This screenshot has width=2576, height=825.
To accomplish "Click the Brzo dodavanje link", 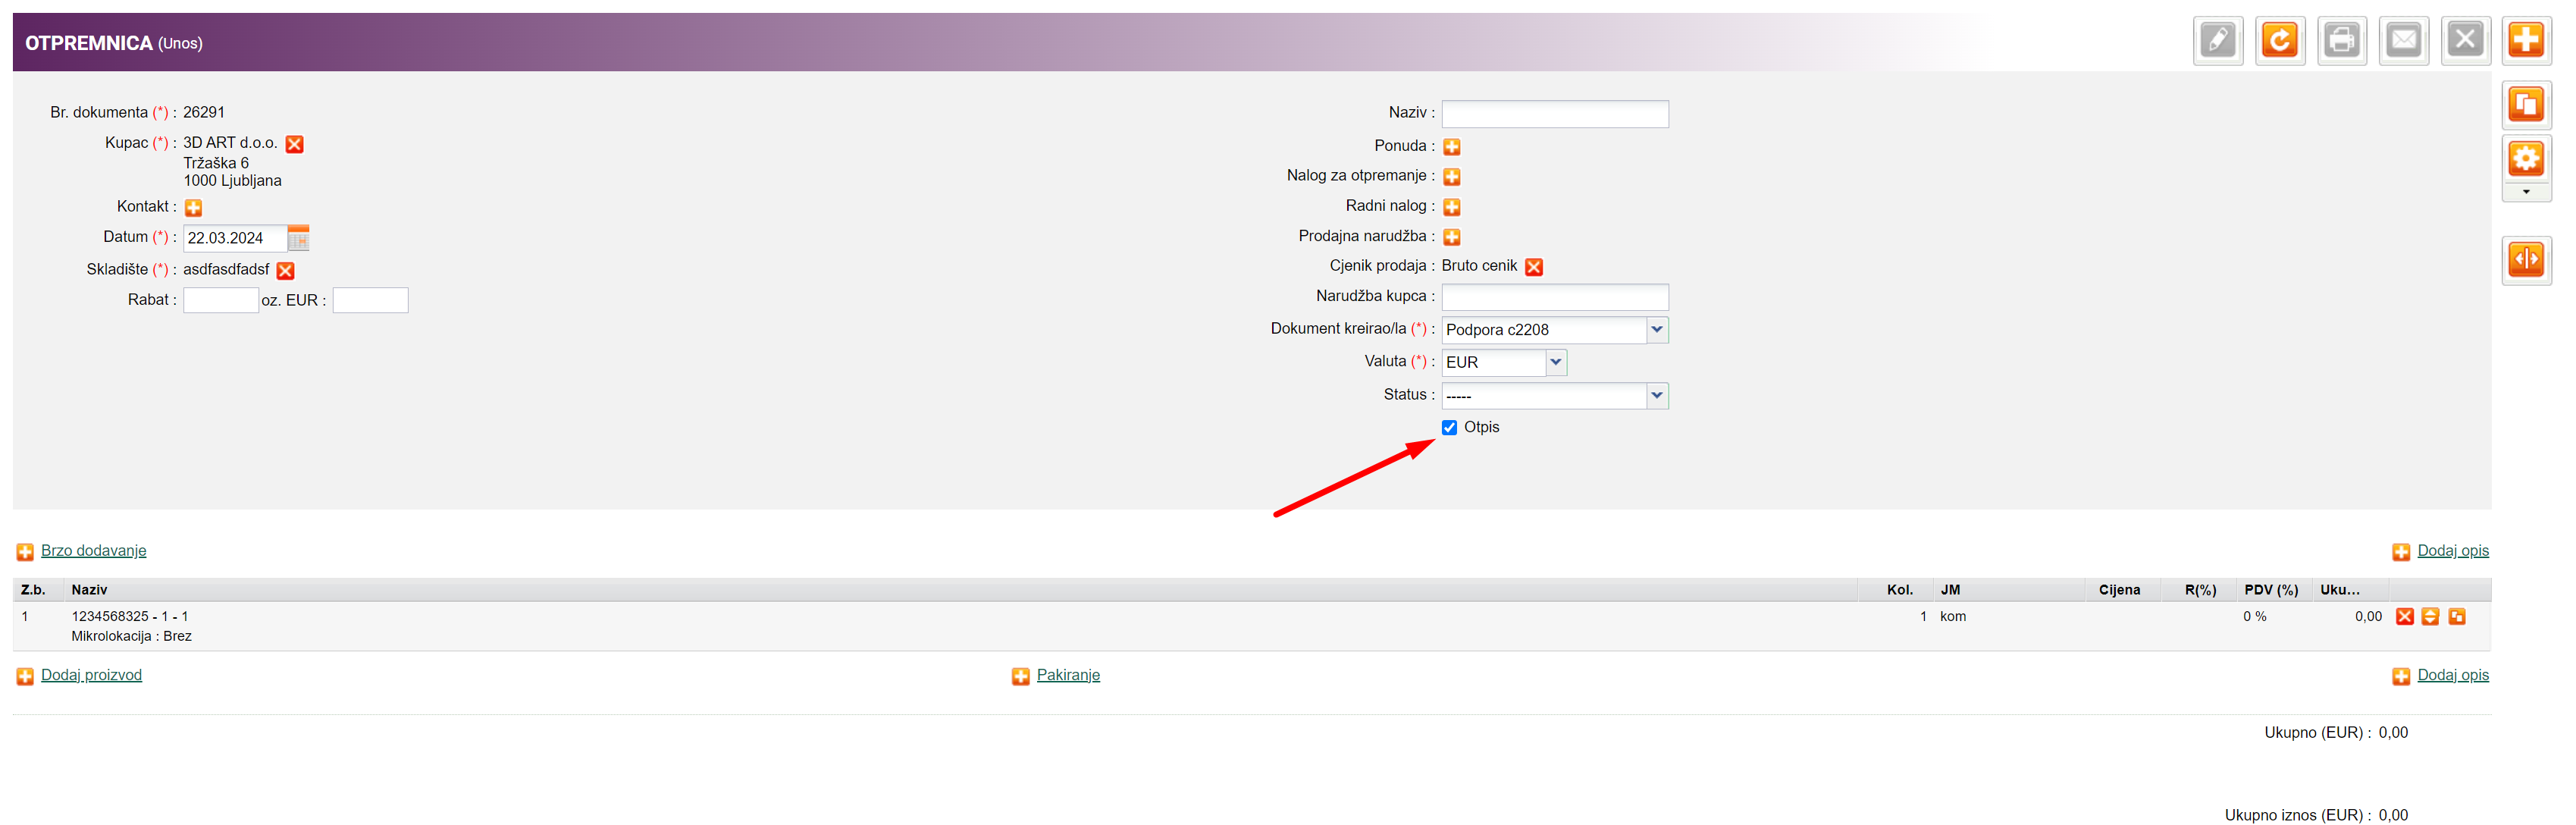I will click(x=93, y=551).
